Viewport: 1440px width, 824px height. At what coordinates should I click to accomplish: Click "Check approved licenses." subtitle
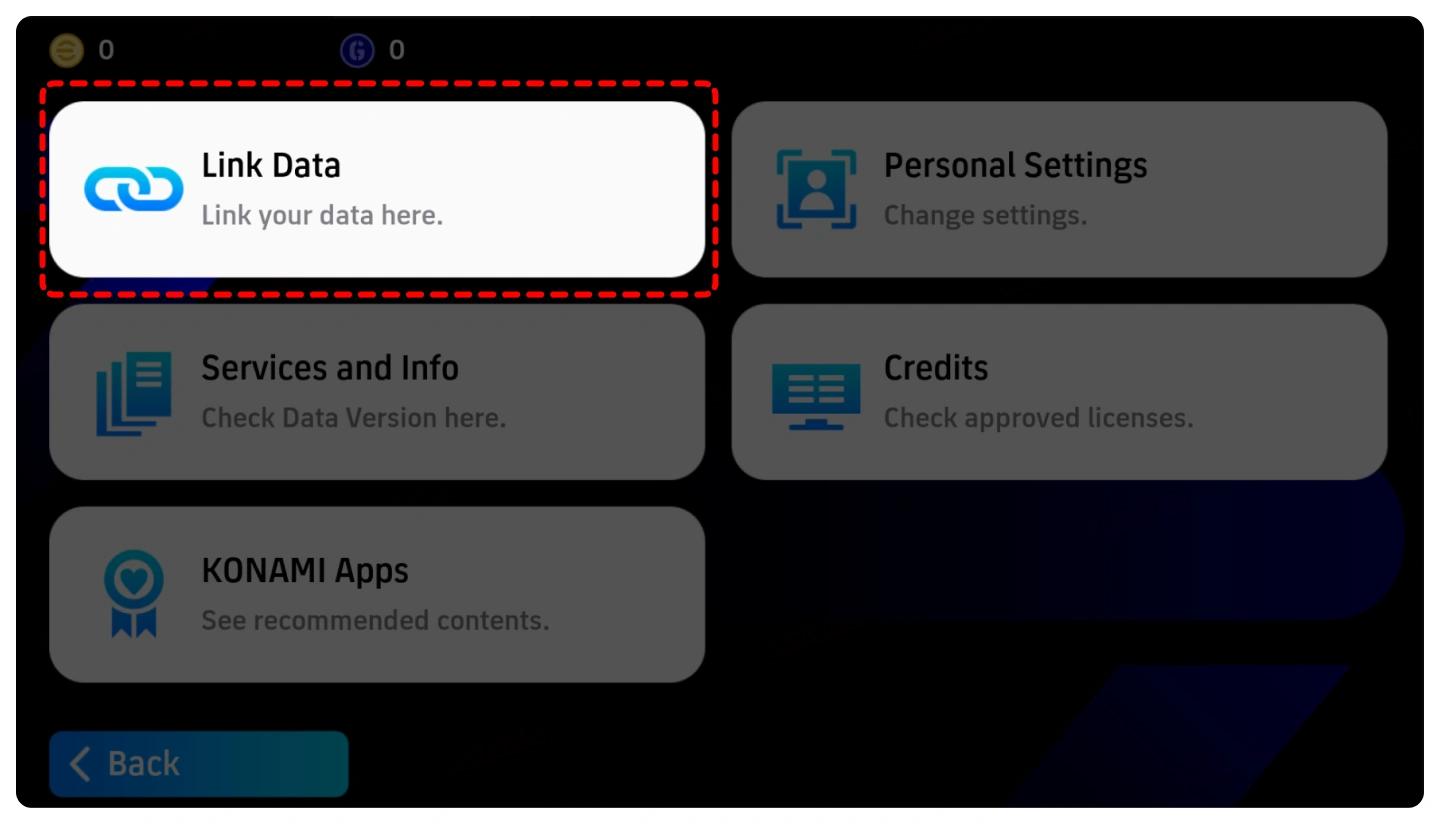[1039, 418]
